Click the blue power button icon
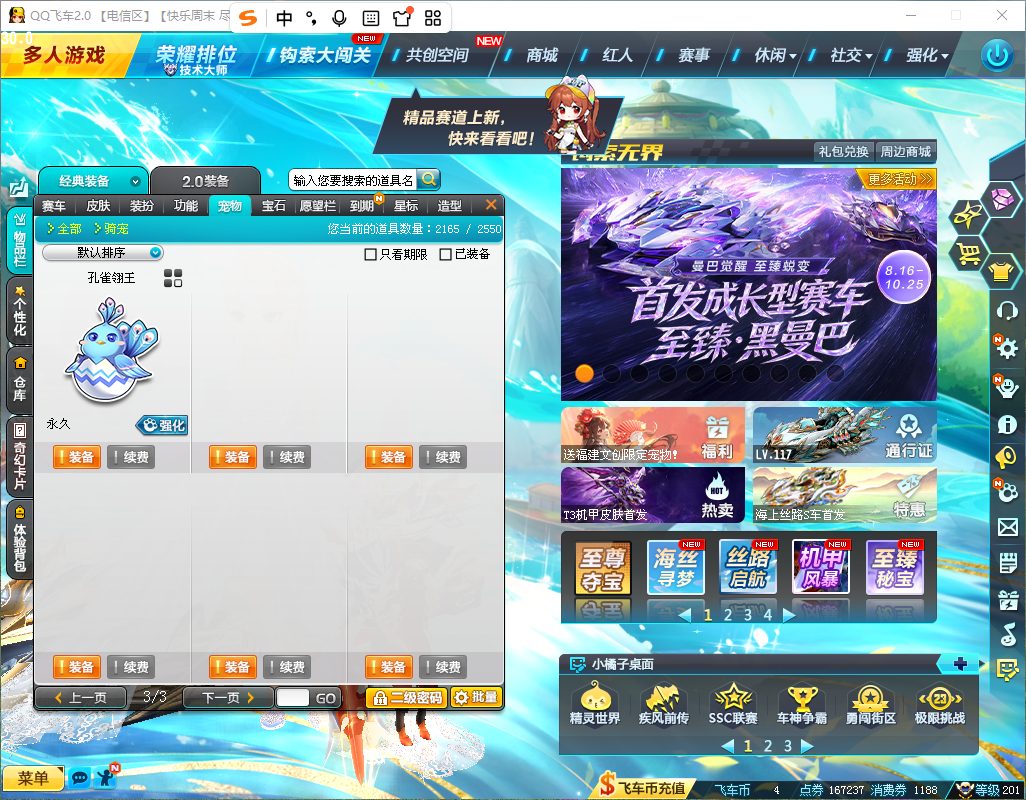The height and width of the screenshot is (800, 1026). click(997, 55)
